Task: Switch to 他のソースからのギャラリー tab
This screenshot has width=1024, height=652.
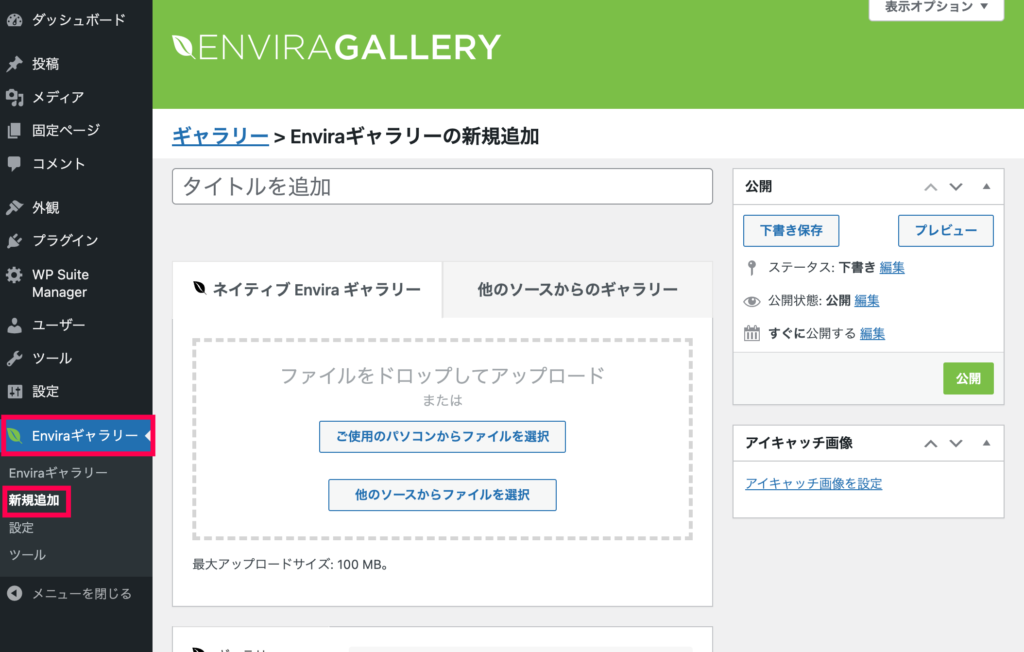Action: pos(577,289)
